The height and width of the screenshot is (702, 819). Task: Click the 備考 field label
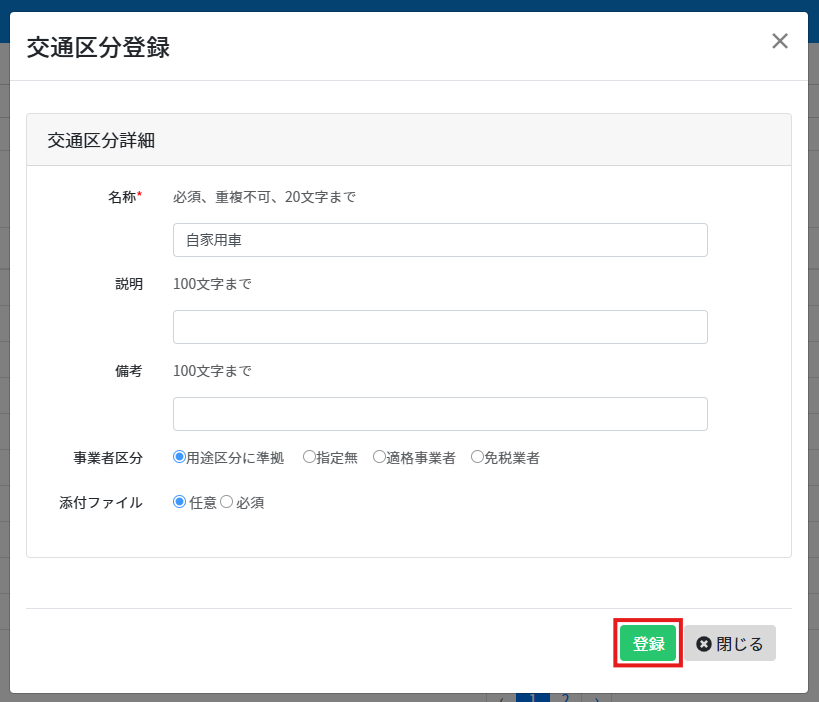pos(129,371)
